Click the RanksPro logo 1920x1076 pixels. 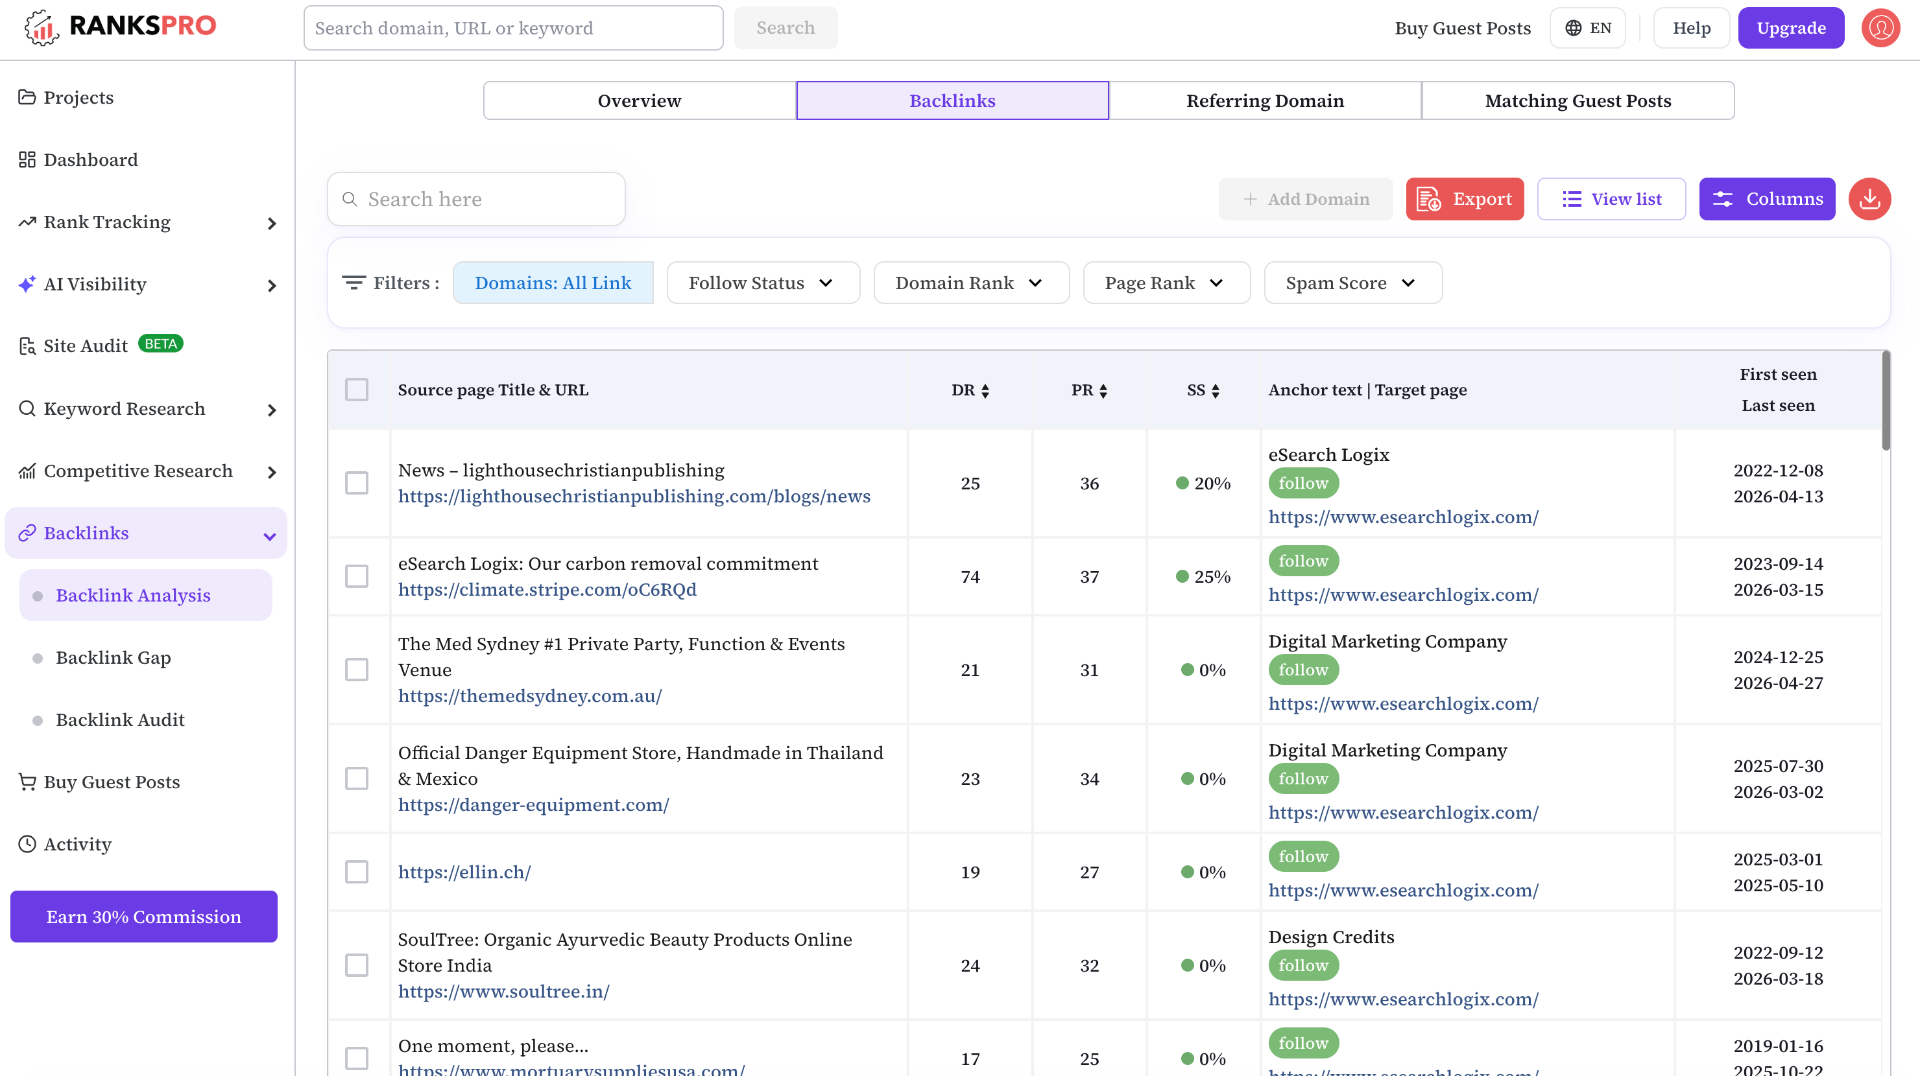pyautogui.click(x=120, y=27)
